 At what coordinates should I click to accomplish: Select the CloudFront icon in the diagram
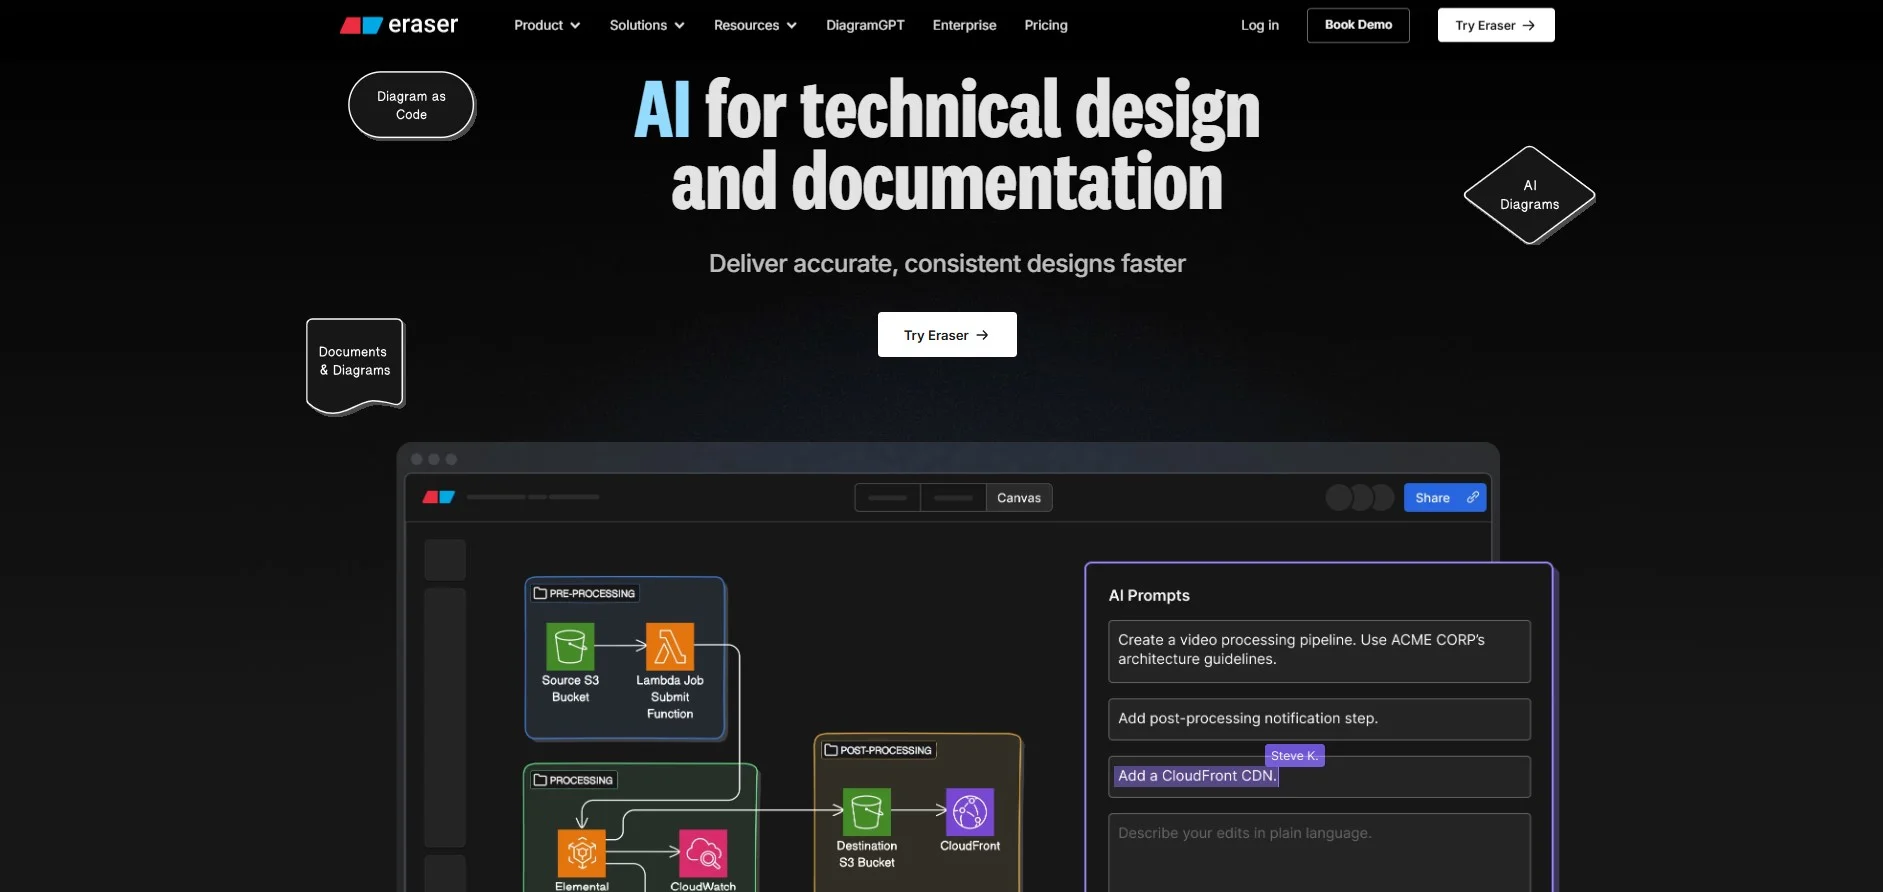click(x=969, y=811)
